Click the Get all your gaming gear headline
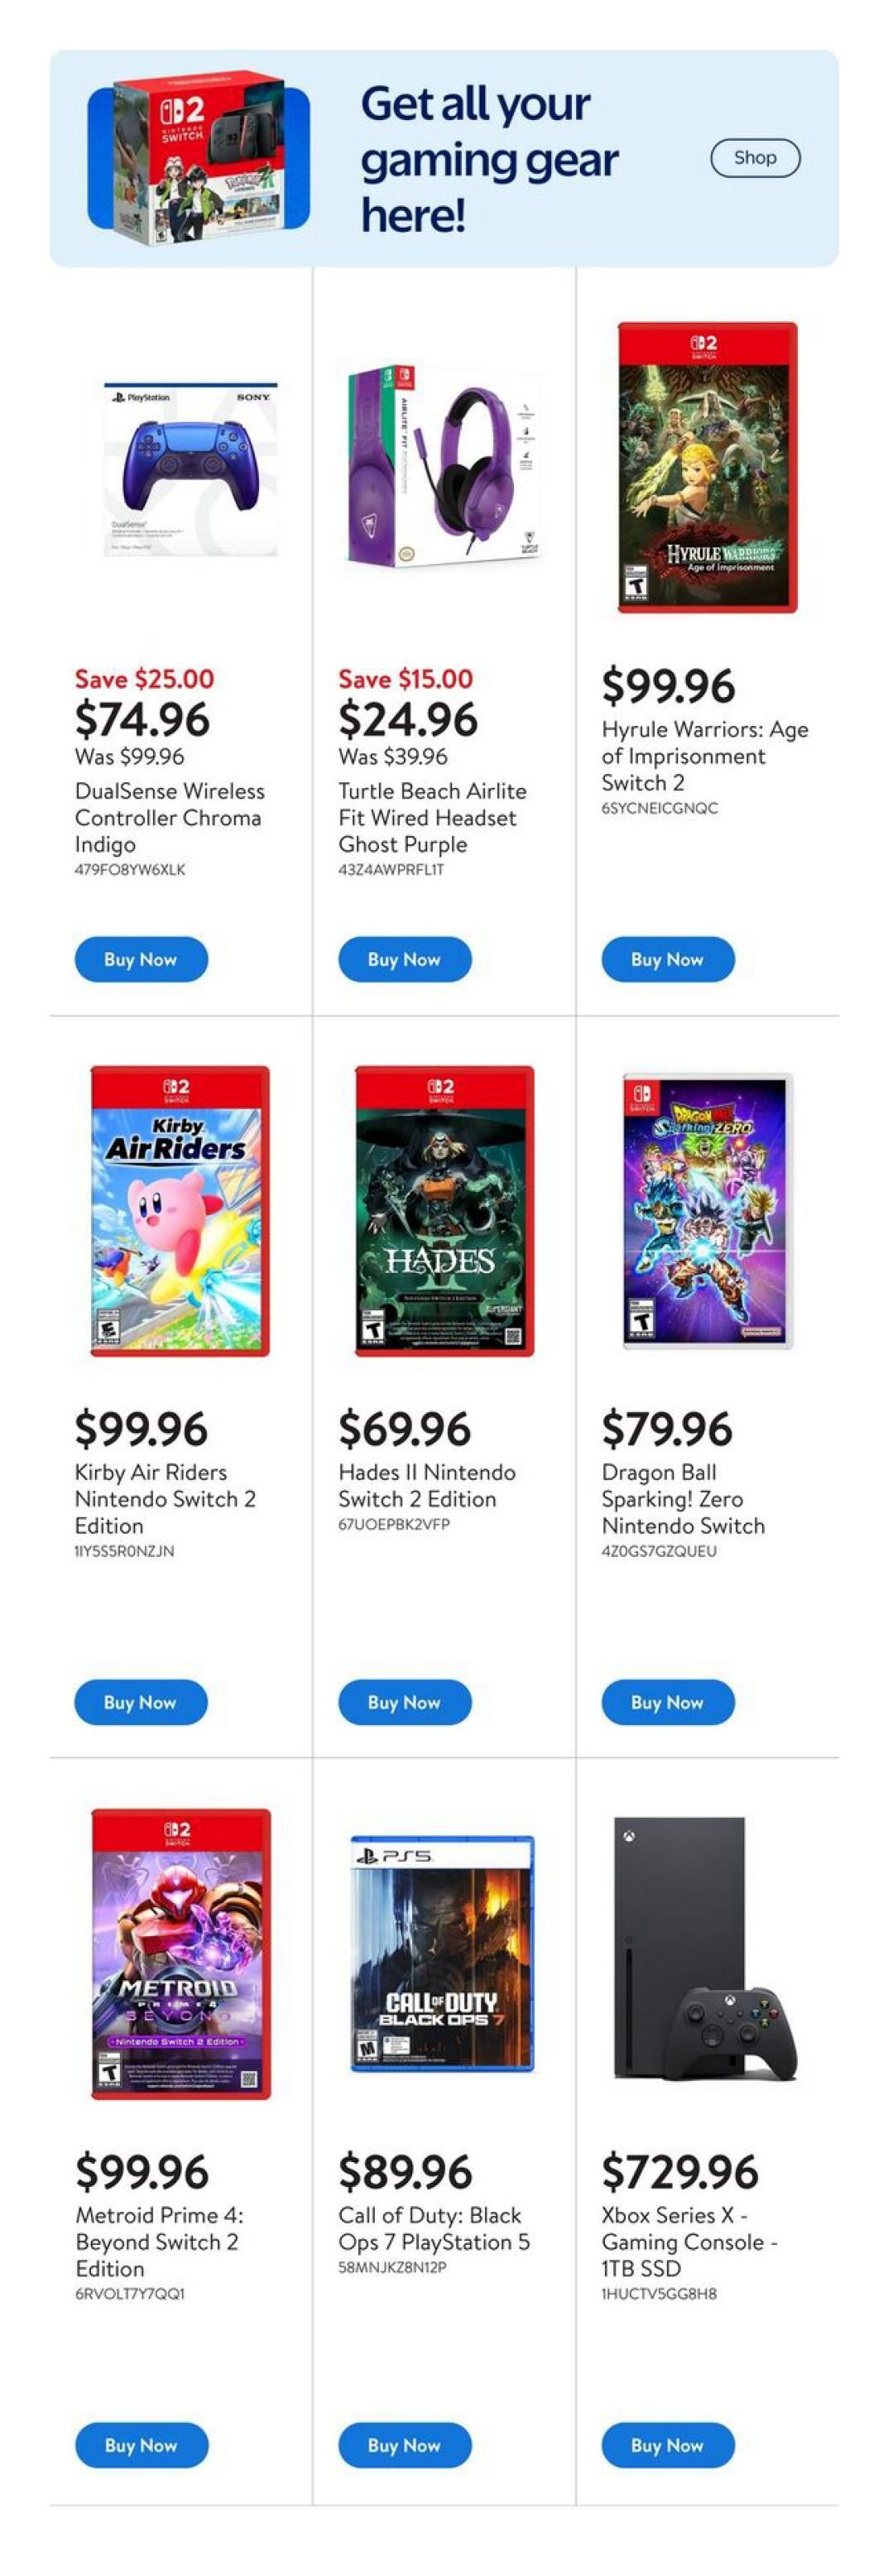The width and height of the screenshot is (893, 2576). coord(489,159)
